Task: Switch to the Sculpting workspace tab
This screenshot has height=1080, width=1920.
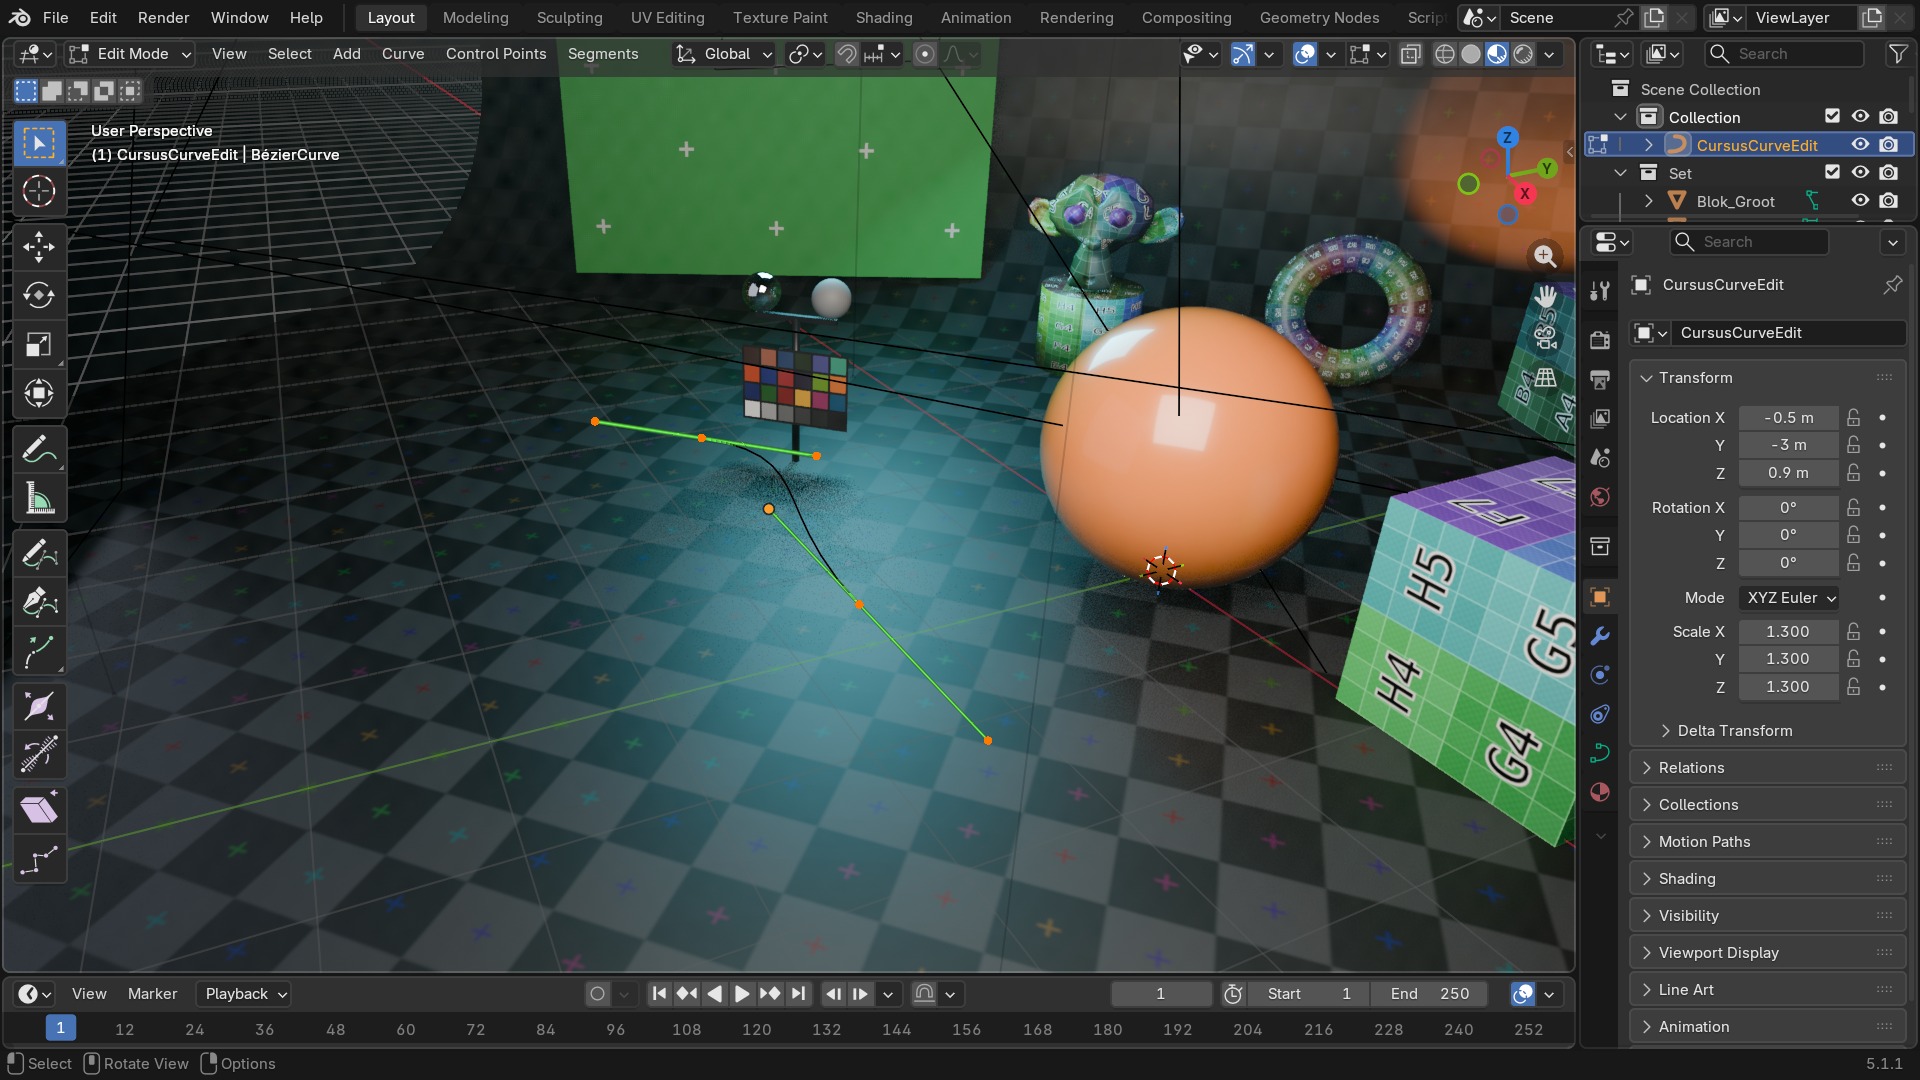Action: pyautogui.click(x=569, y=18)
